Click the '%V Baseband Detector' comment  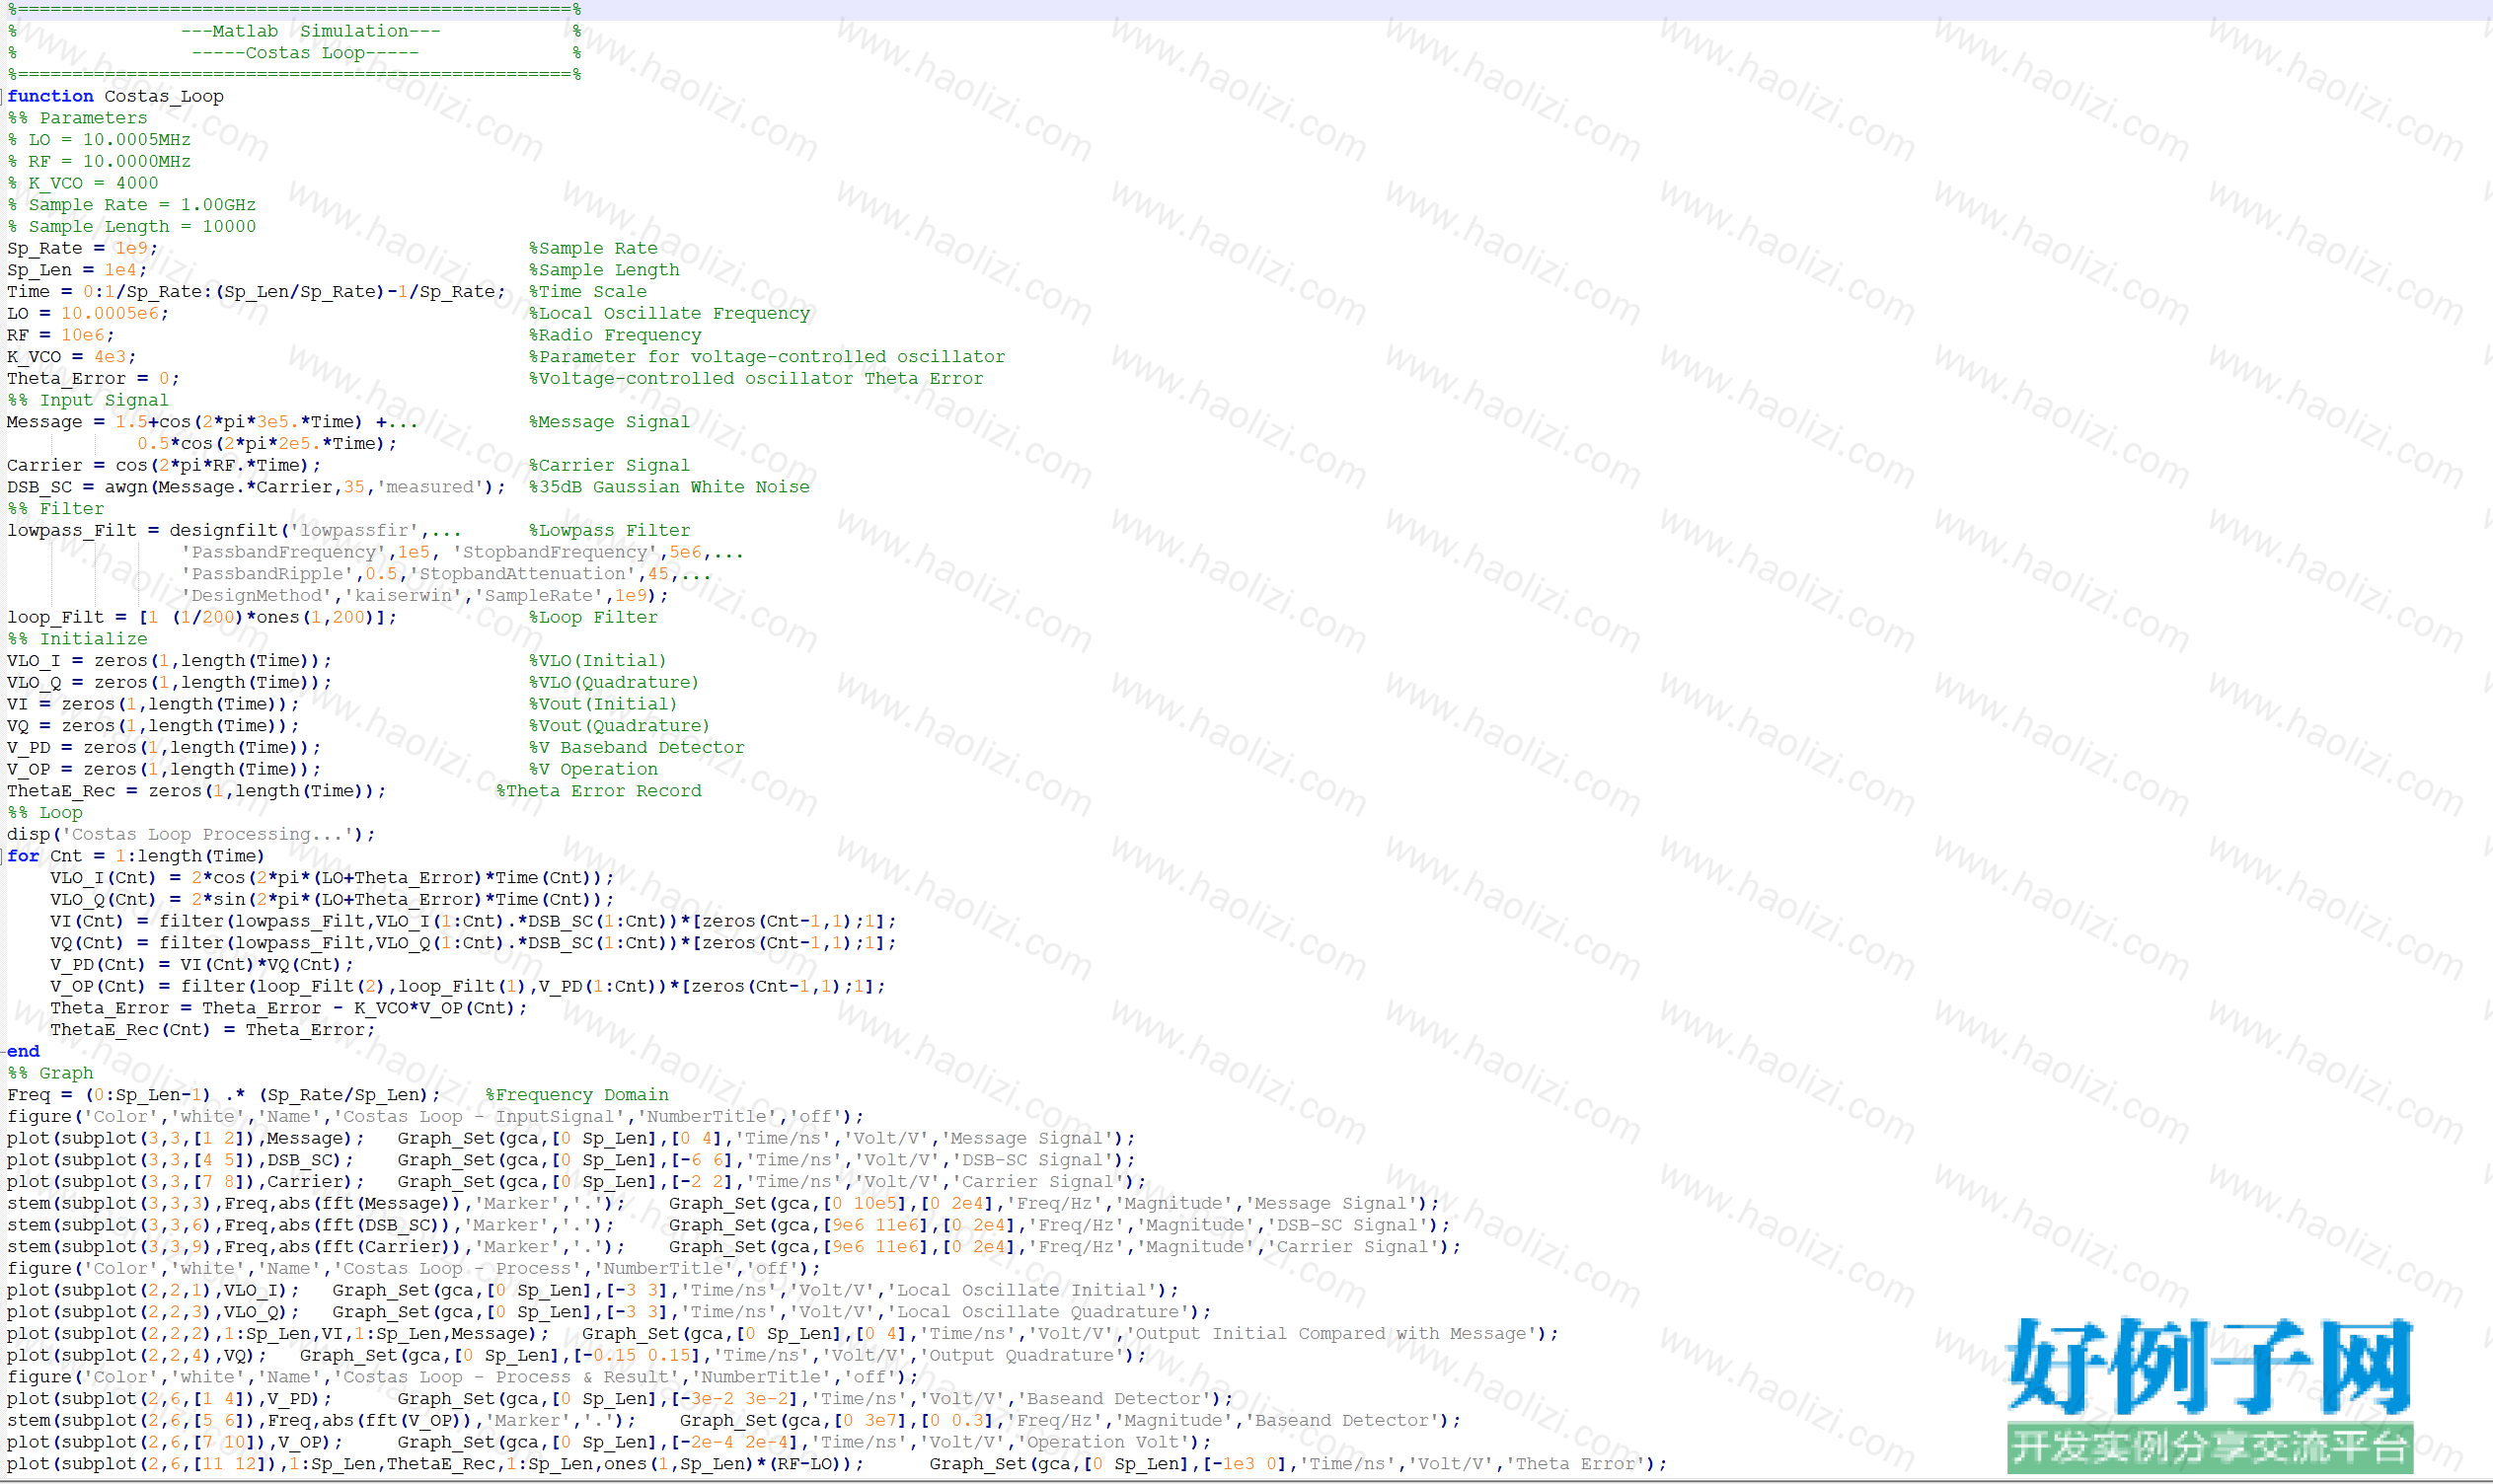coord(637,748)
